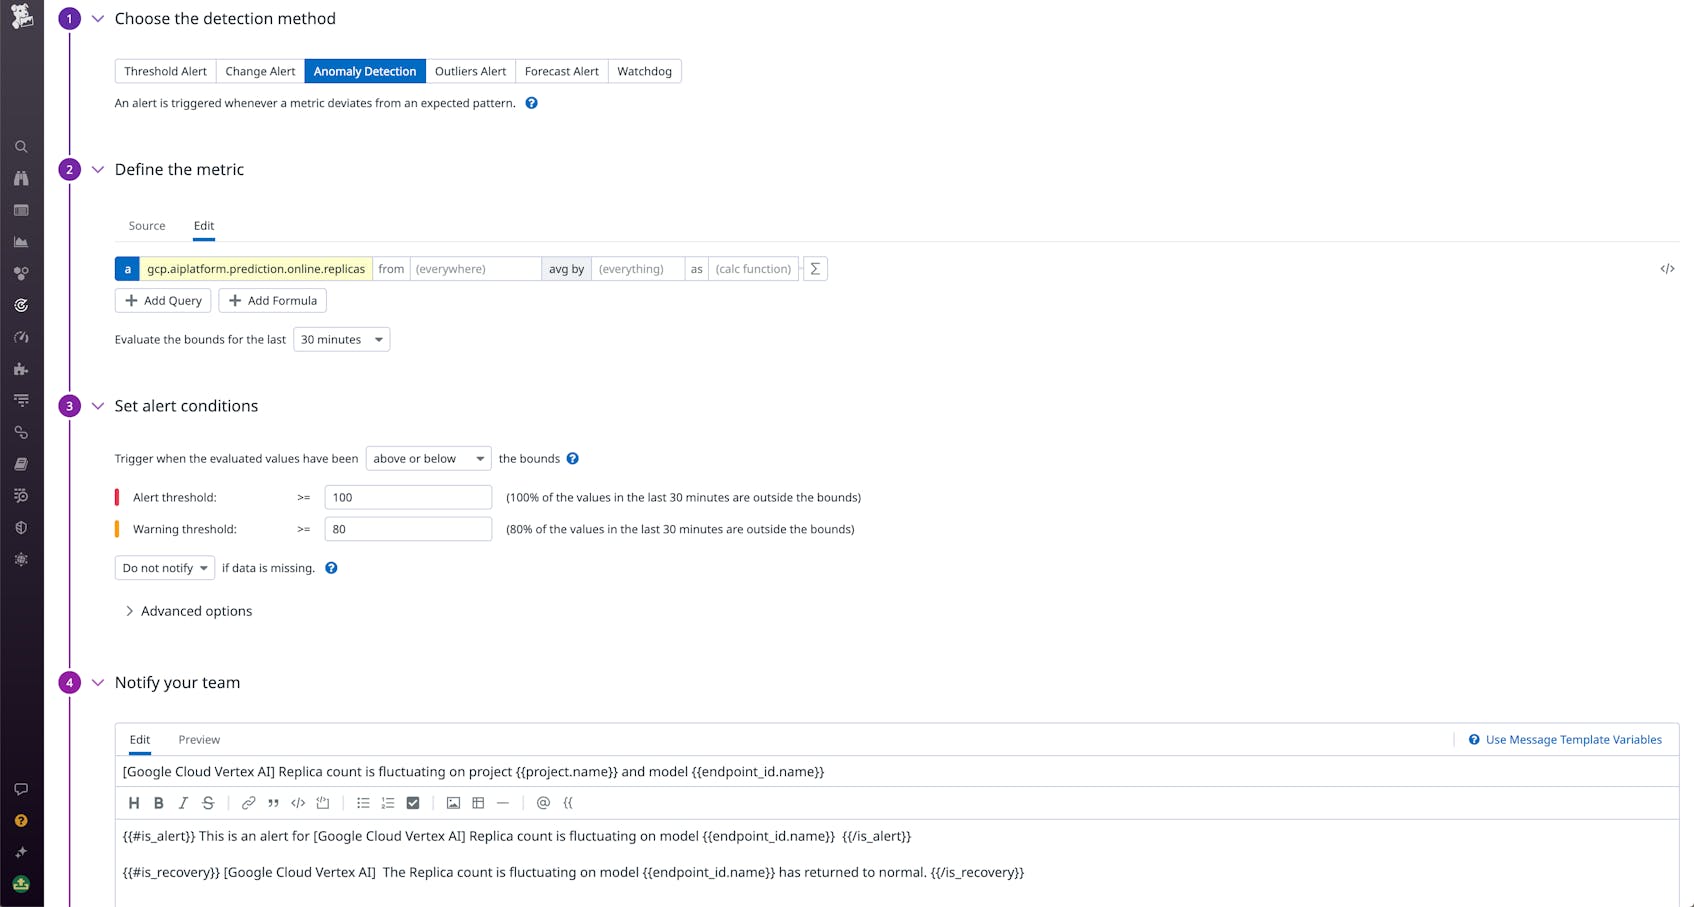Insert a hyperlink in the message body
Screen dimensions: 1694x907
248,803
